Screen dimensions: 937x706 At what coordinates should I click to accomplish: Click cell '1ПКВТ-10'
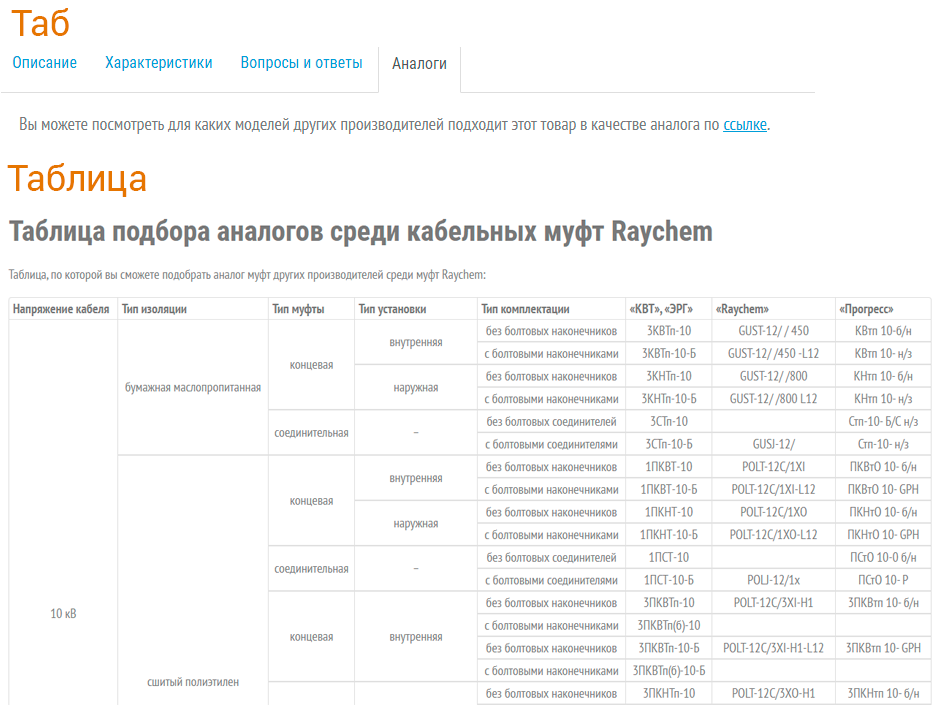click(x=669, y=467)
